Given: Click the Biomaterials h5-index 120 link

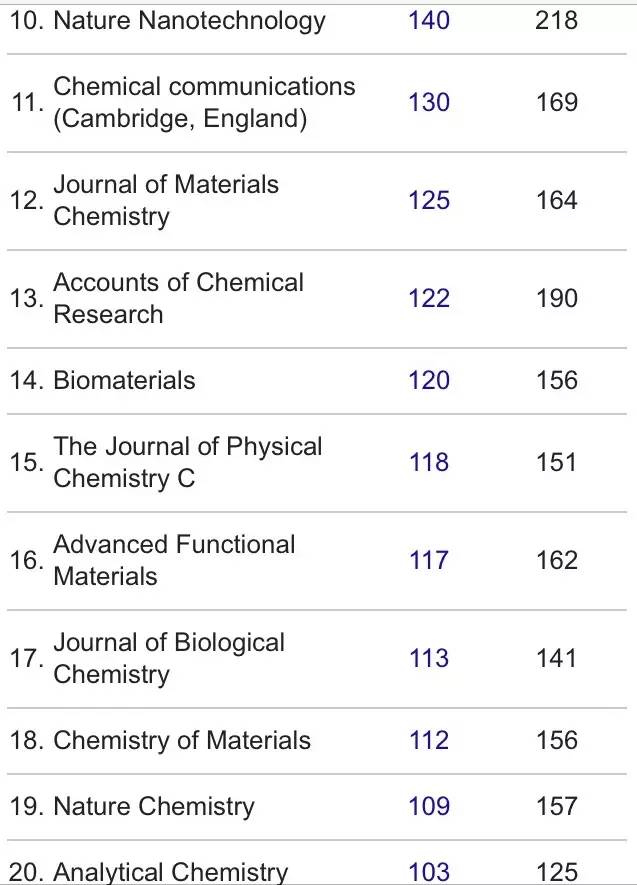Looking at the screenshot, I should [x=429, y=380].
